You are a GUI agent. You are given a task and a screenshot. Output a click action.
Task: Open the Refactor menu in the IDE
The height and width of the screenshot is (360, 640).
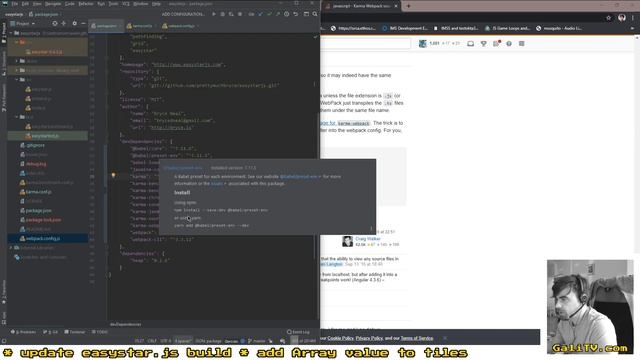point(86,4)
